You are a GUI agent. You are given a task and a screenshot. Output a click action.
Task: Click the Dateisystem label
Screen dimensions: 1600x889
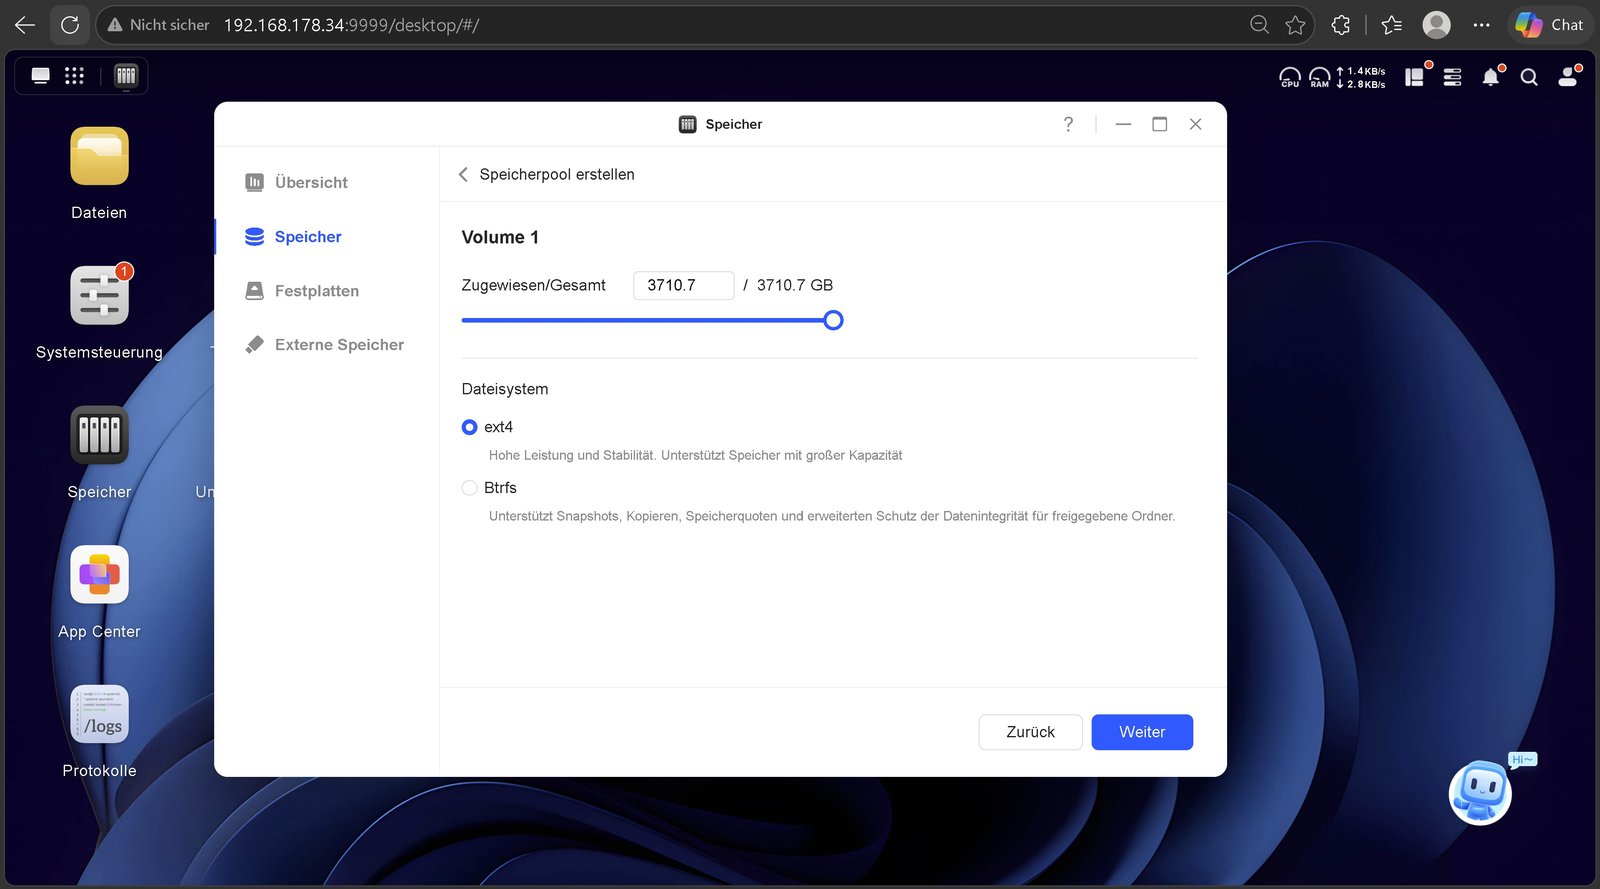(x=505, y=390)
